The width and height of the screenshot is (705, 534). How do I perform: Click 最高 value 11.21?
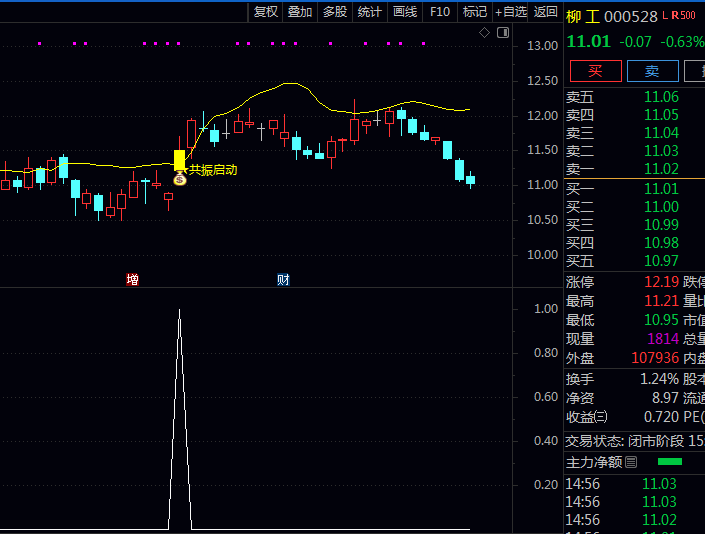pos(661,301)
